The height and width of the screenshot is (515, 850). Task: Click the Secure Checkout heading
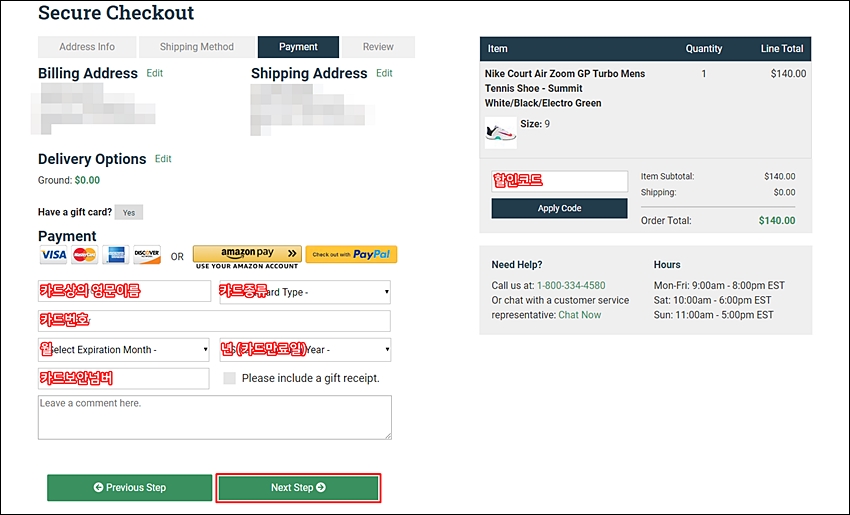click(116, 12)
